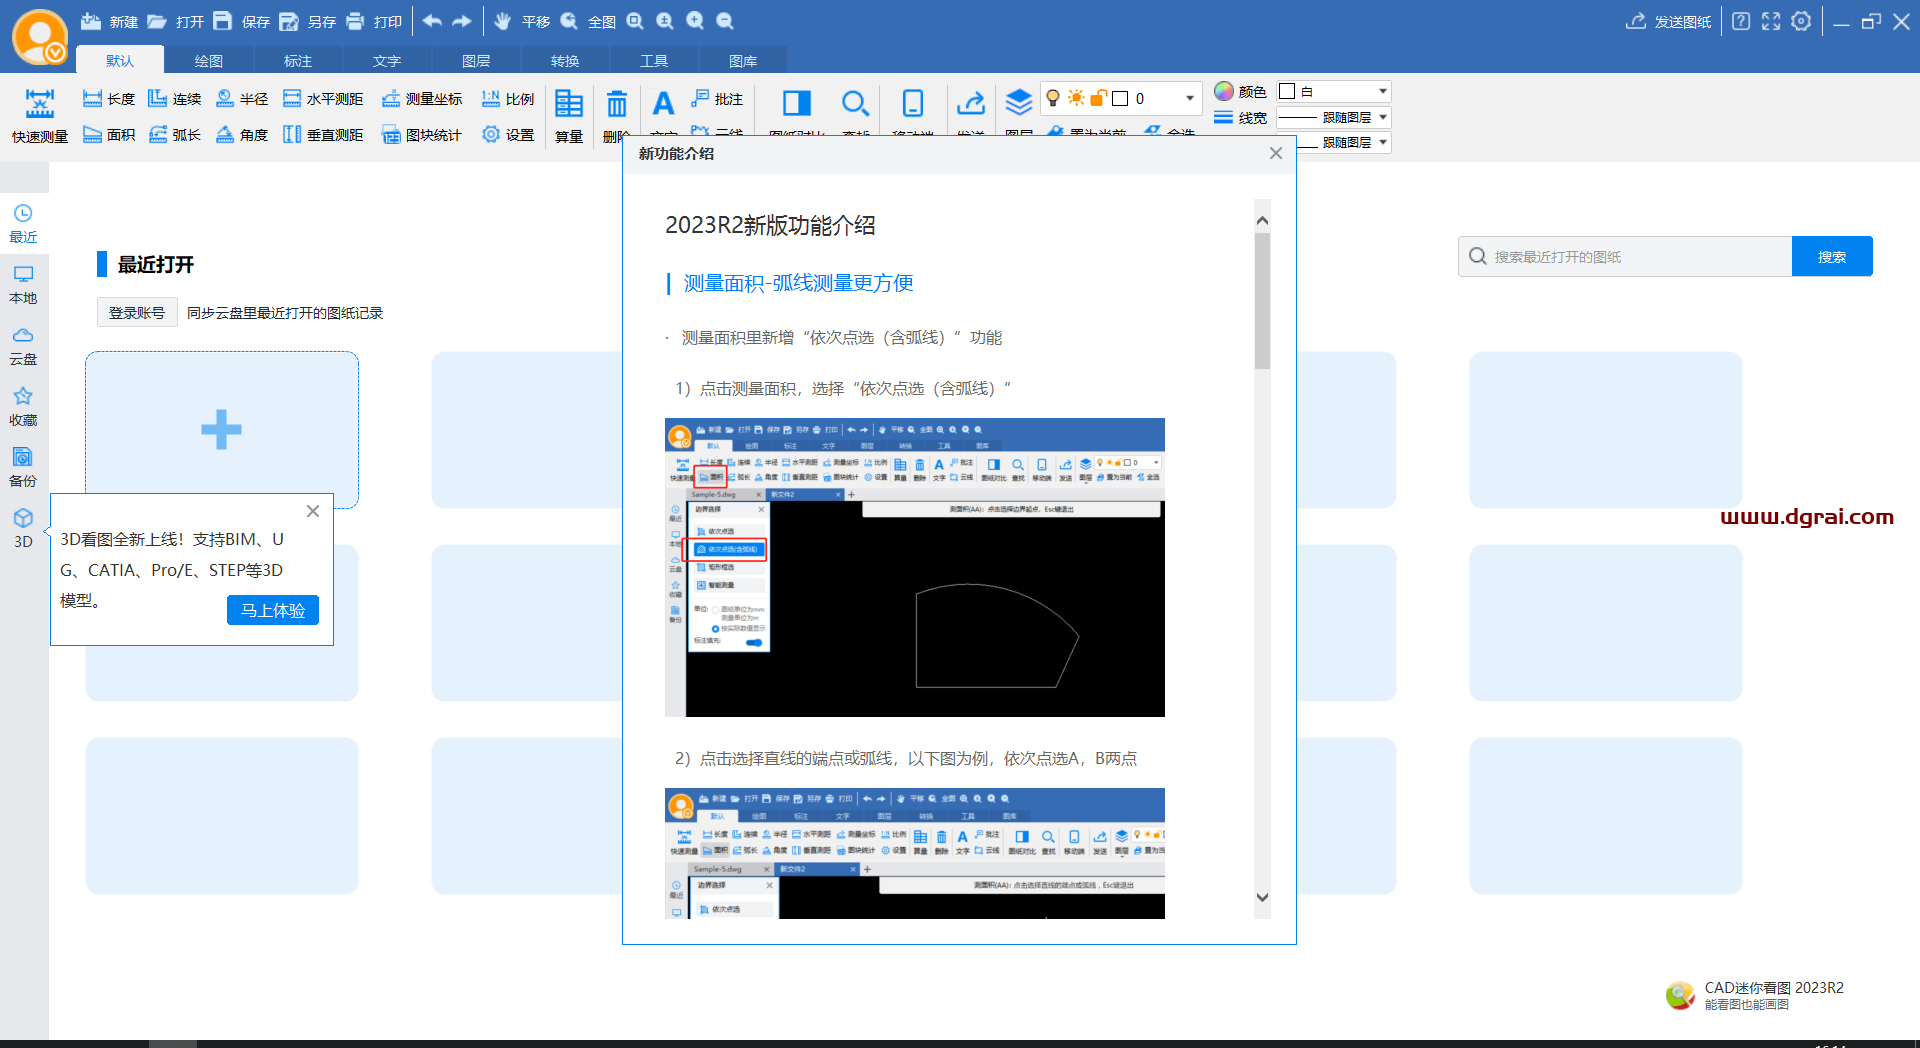Add an annotation with 批注 tool
This screenshot has height=1048, width=1920.
tap(717, 99)
